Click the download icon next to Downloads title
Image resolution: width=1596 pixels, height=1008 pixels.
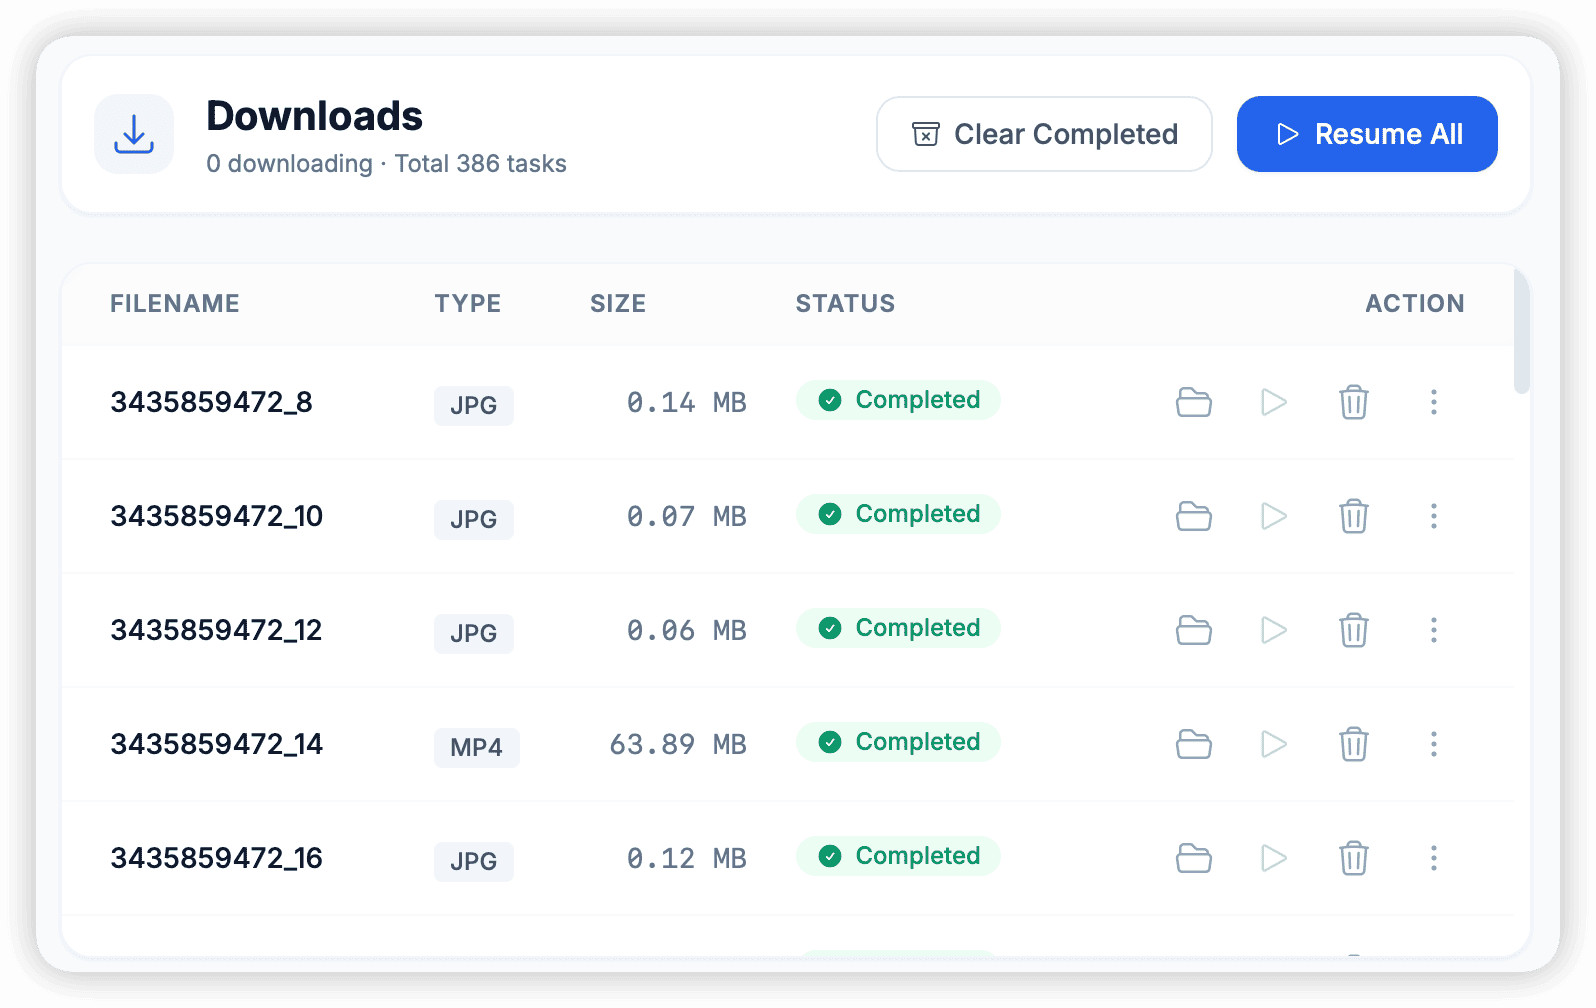[x=134, y=133]
